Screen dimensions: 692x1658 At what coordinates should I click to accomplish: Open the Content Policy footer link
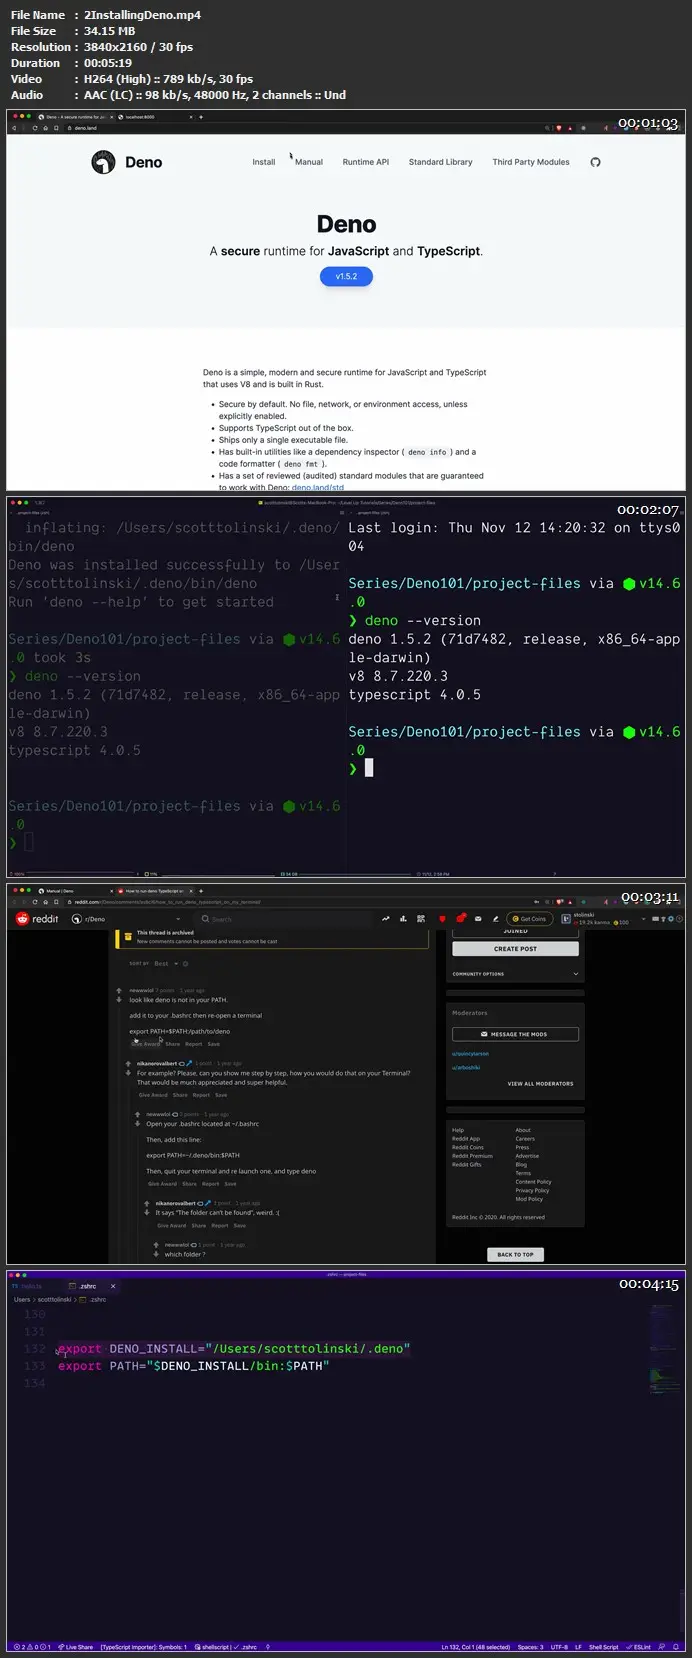533,1182
